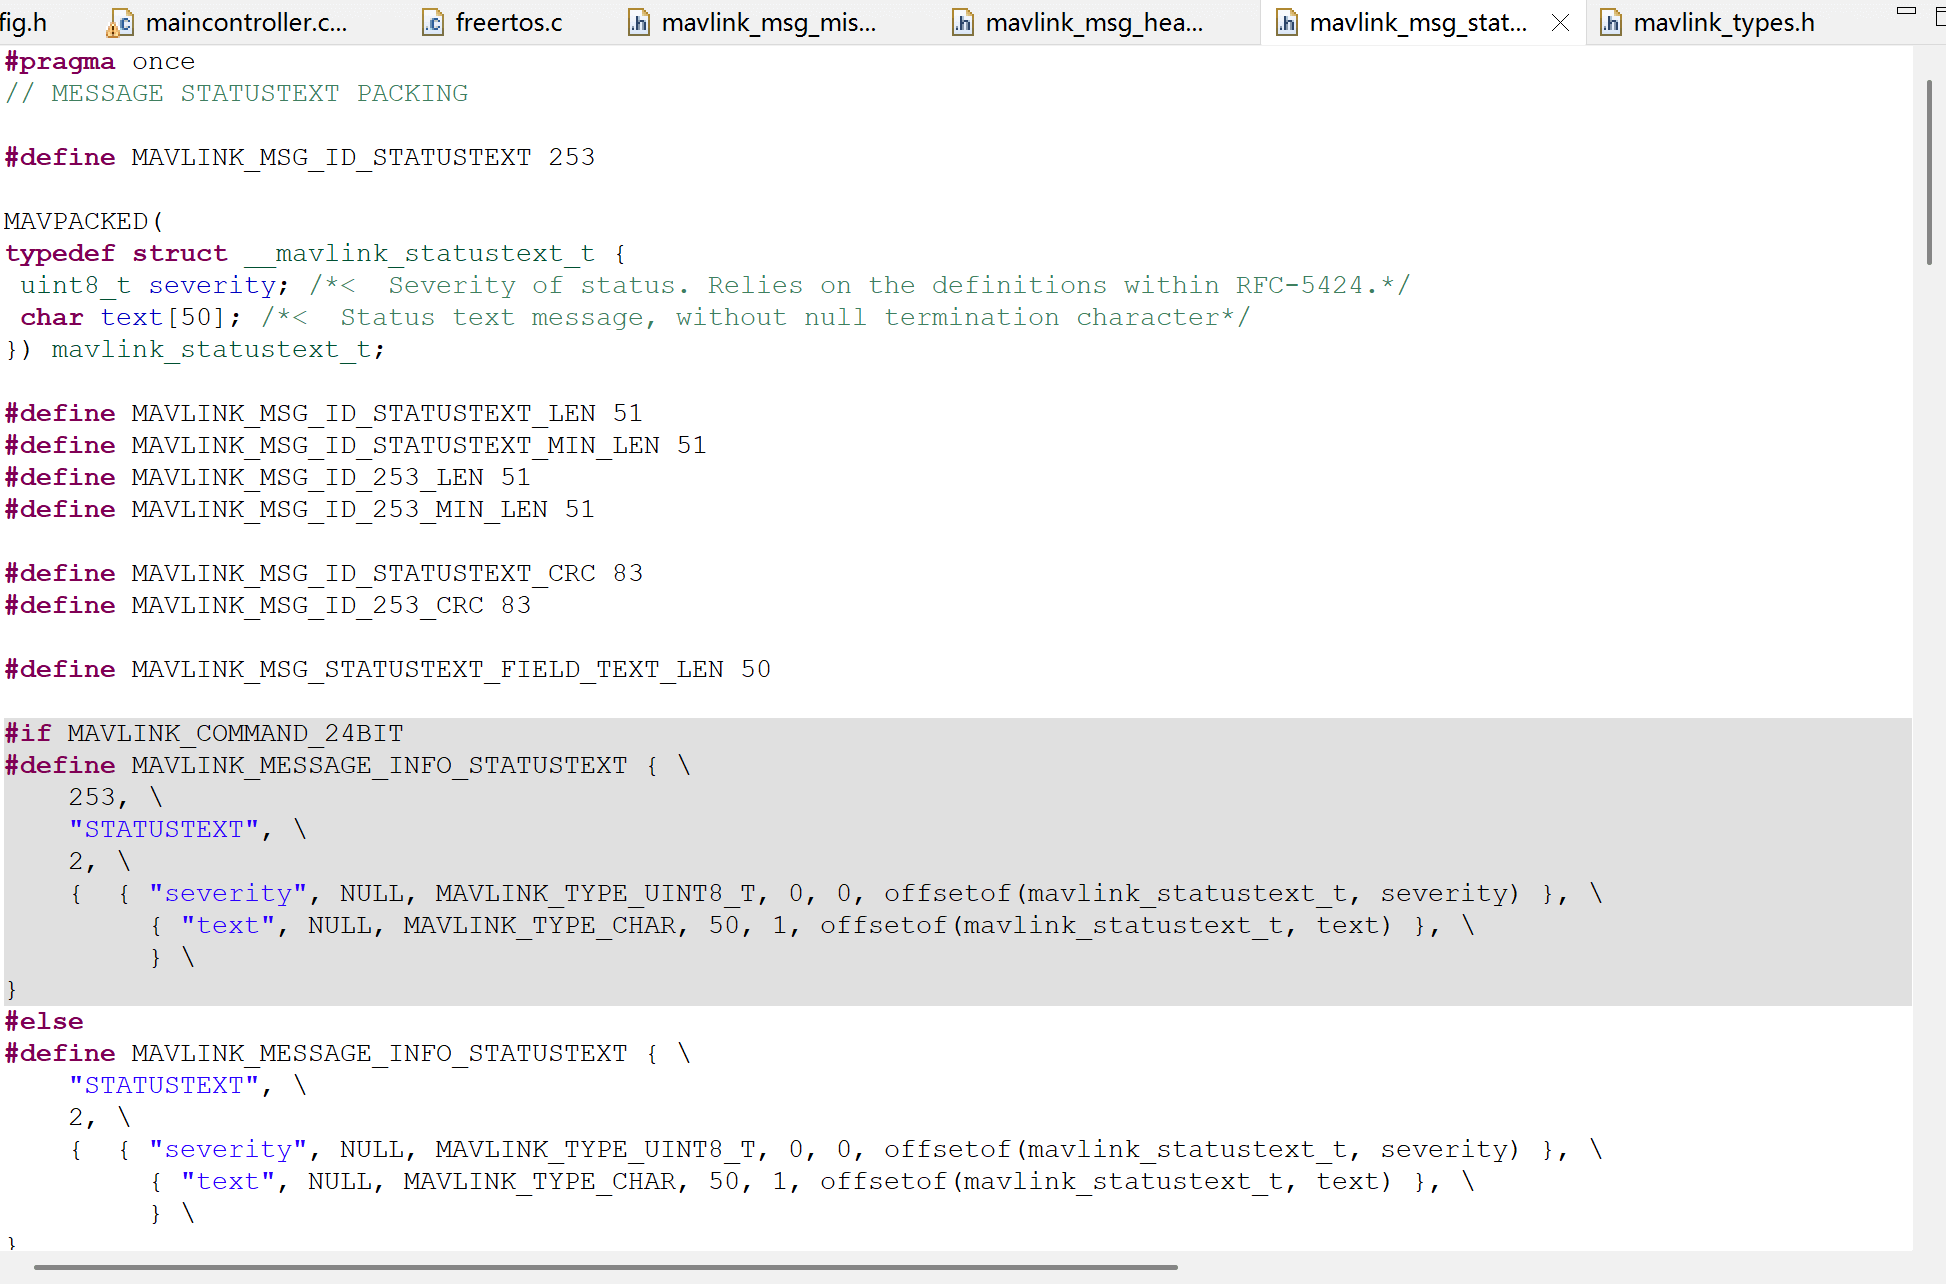Open the mavlink_msg_mis tab
Viewport: 1946px width, 1284px height.
[765, 22]
